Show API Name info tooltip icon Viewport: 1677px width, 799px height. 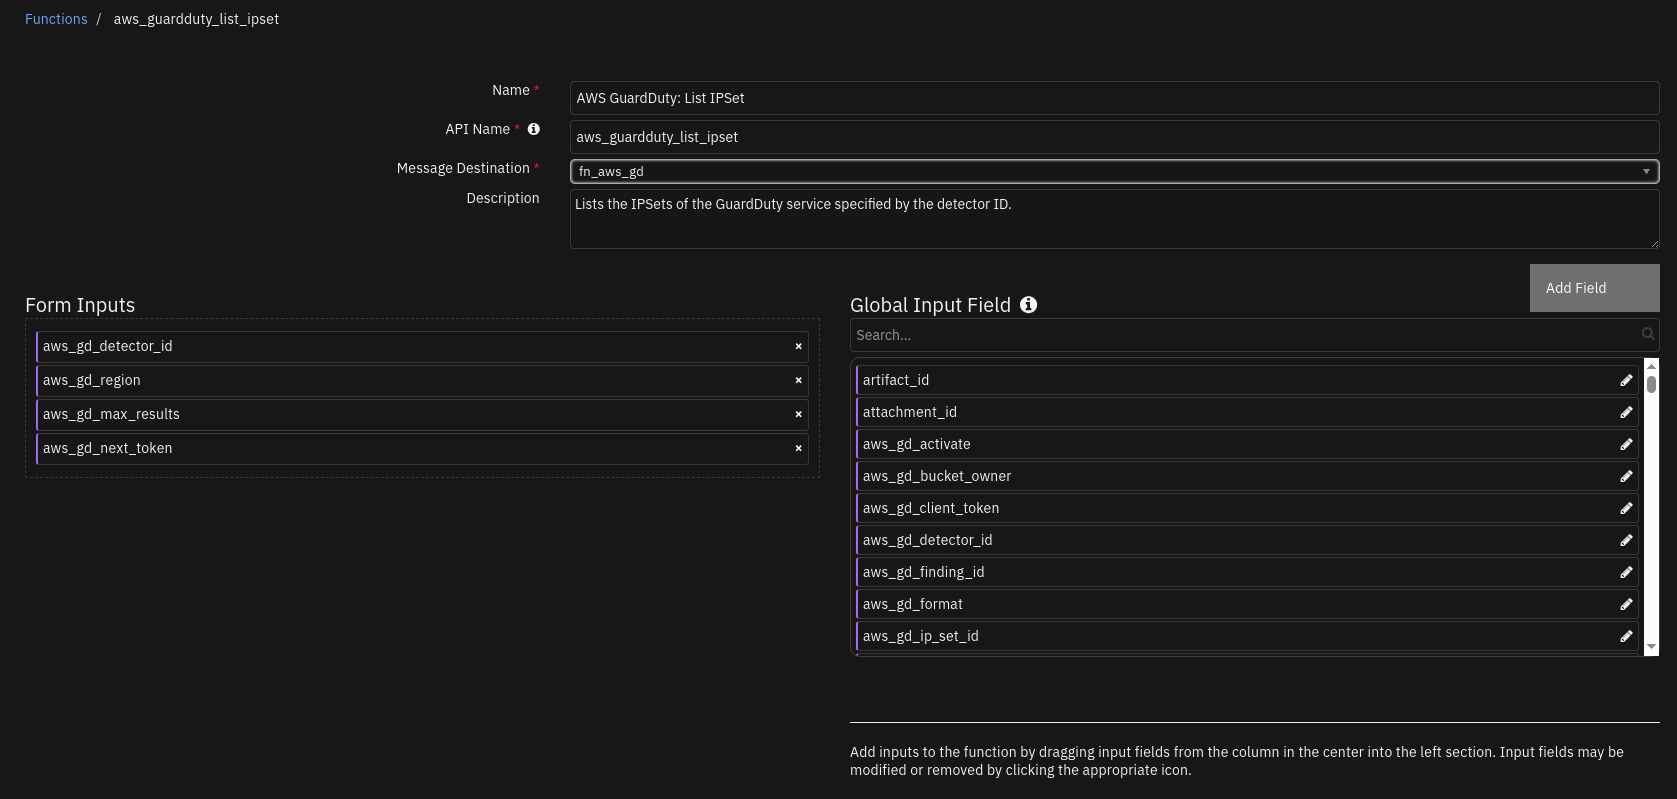click(x=533, y=129)
